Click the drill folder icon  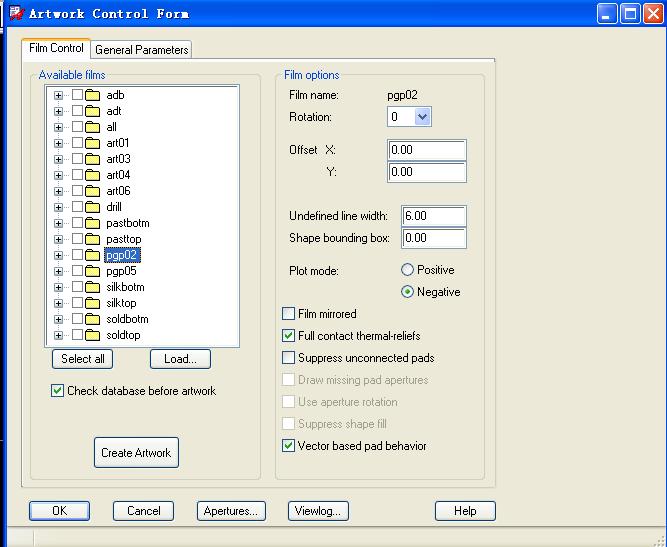point(92,207)
